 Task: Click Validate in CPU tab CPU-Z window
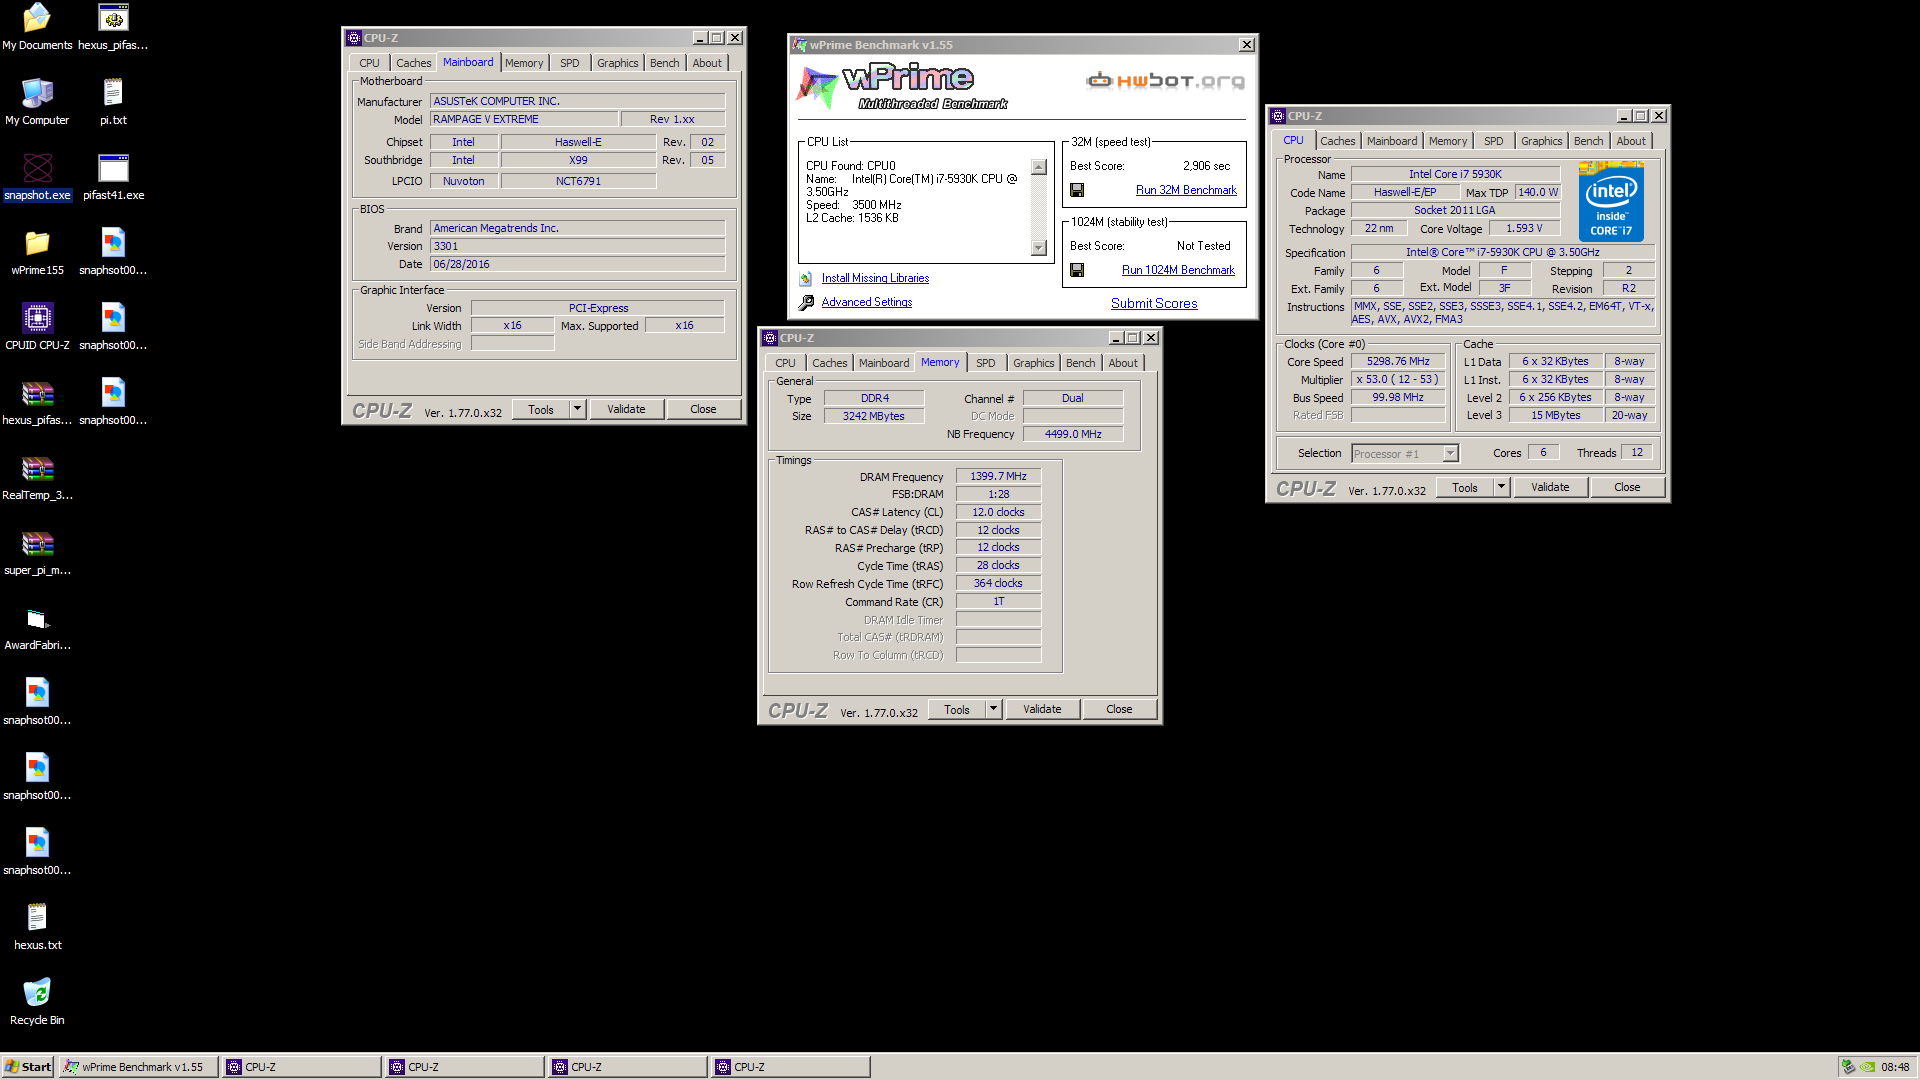click(x=1550, y=487)
